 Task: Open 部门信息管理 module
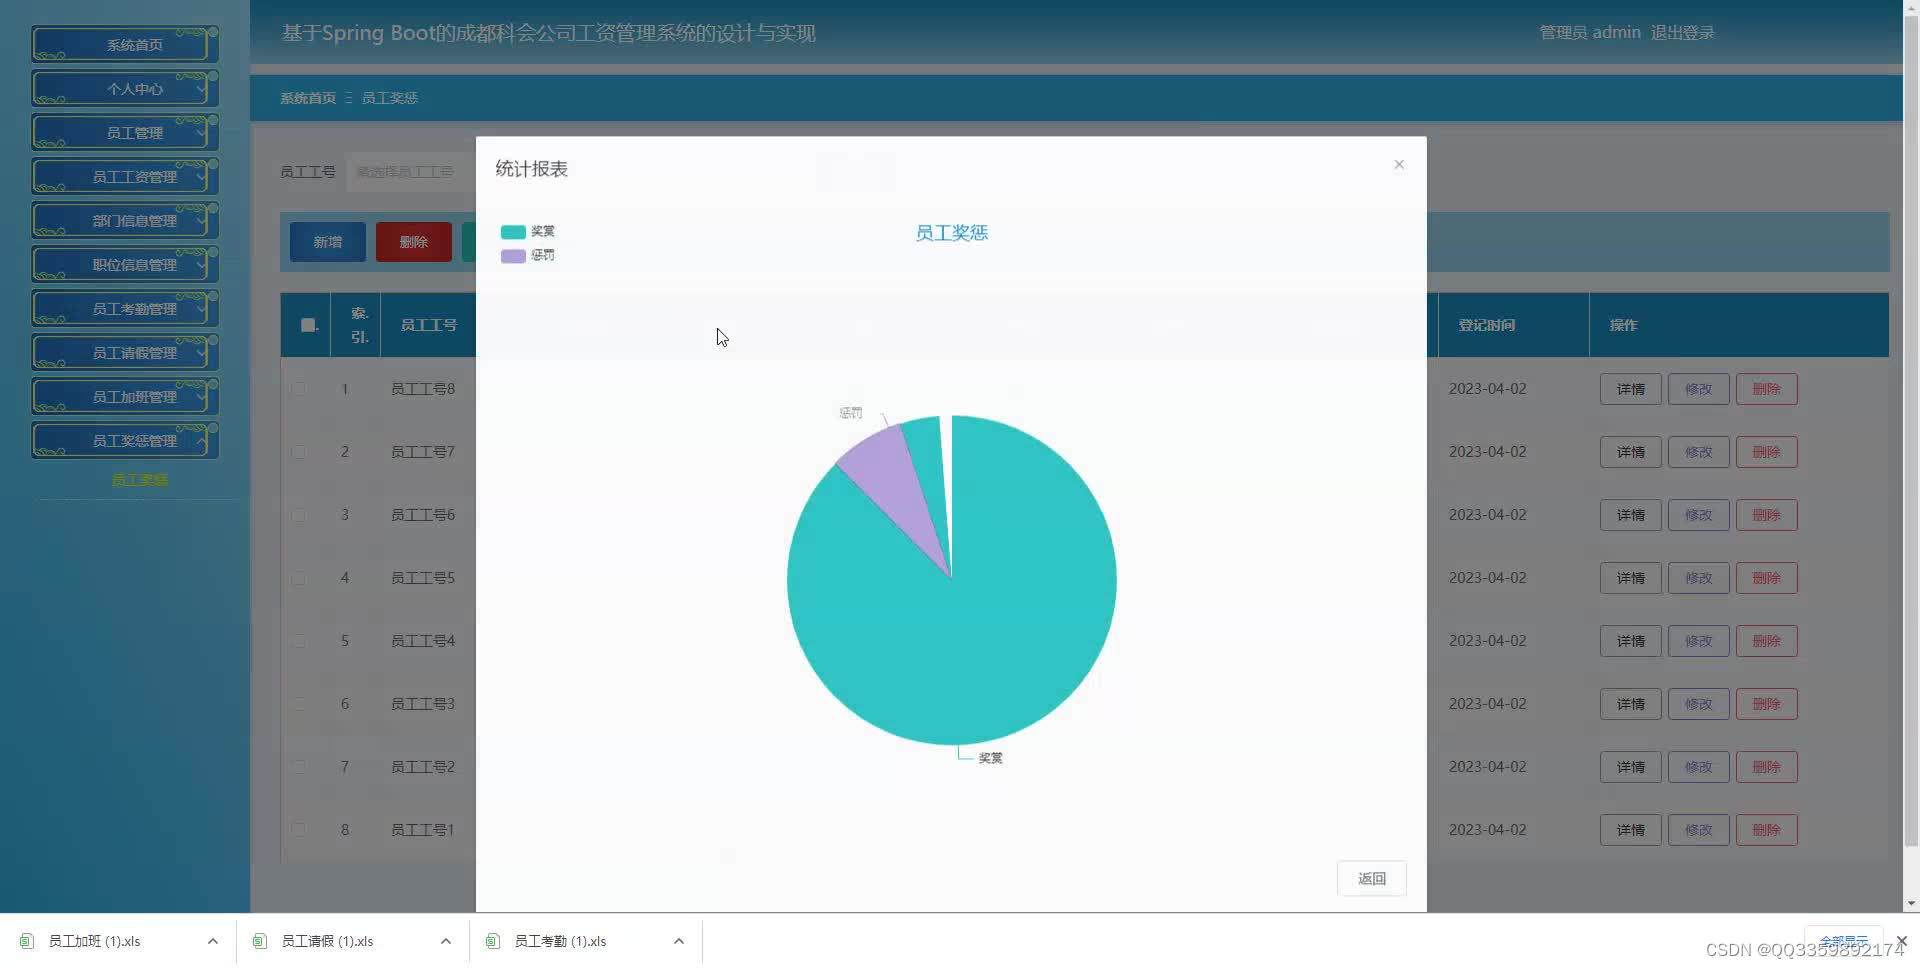tap(124, 220)
